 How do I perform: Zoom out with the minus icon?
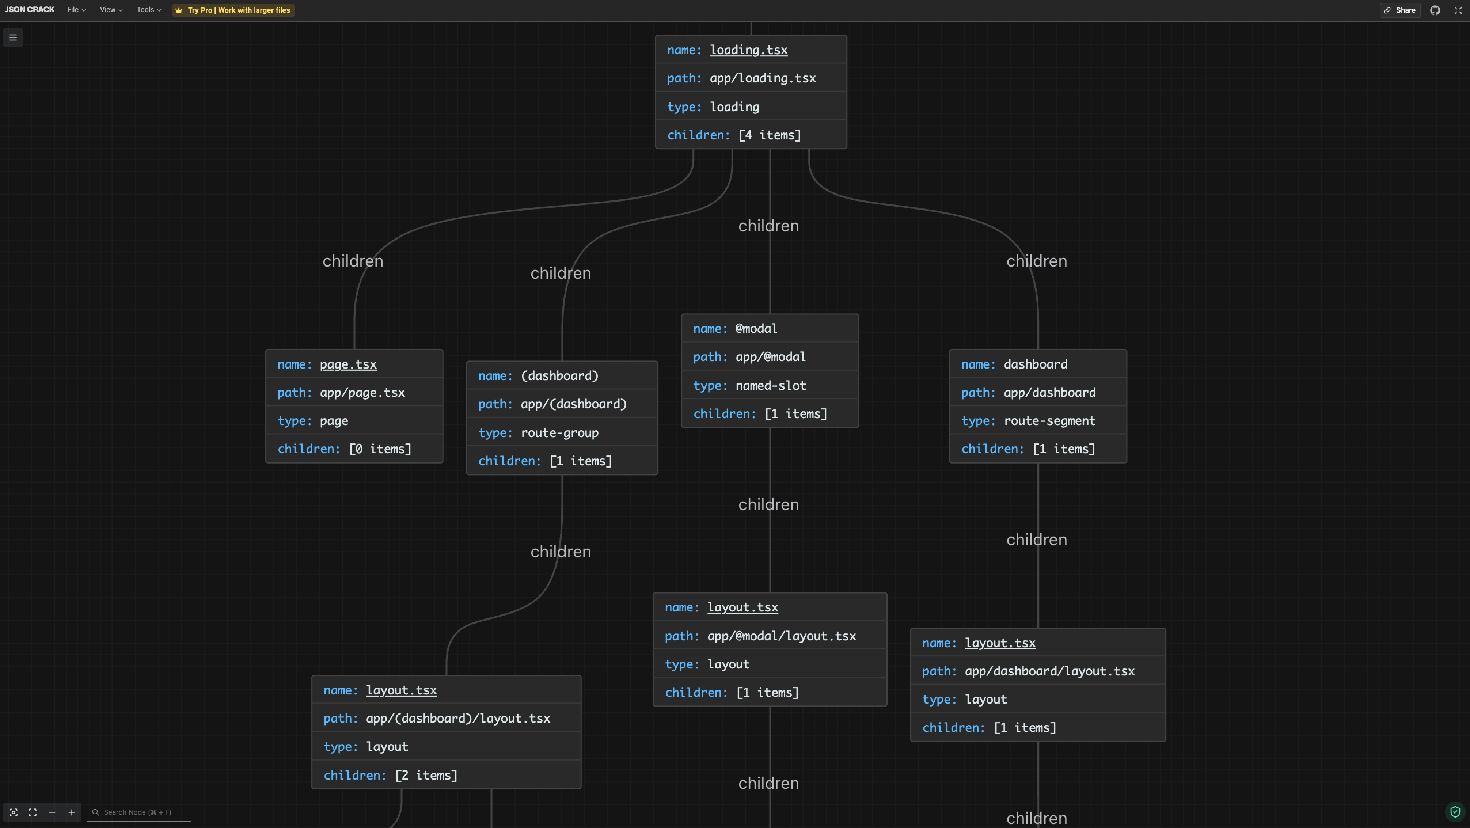coord(52,812)
